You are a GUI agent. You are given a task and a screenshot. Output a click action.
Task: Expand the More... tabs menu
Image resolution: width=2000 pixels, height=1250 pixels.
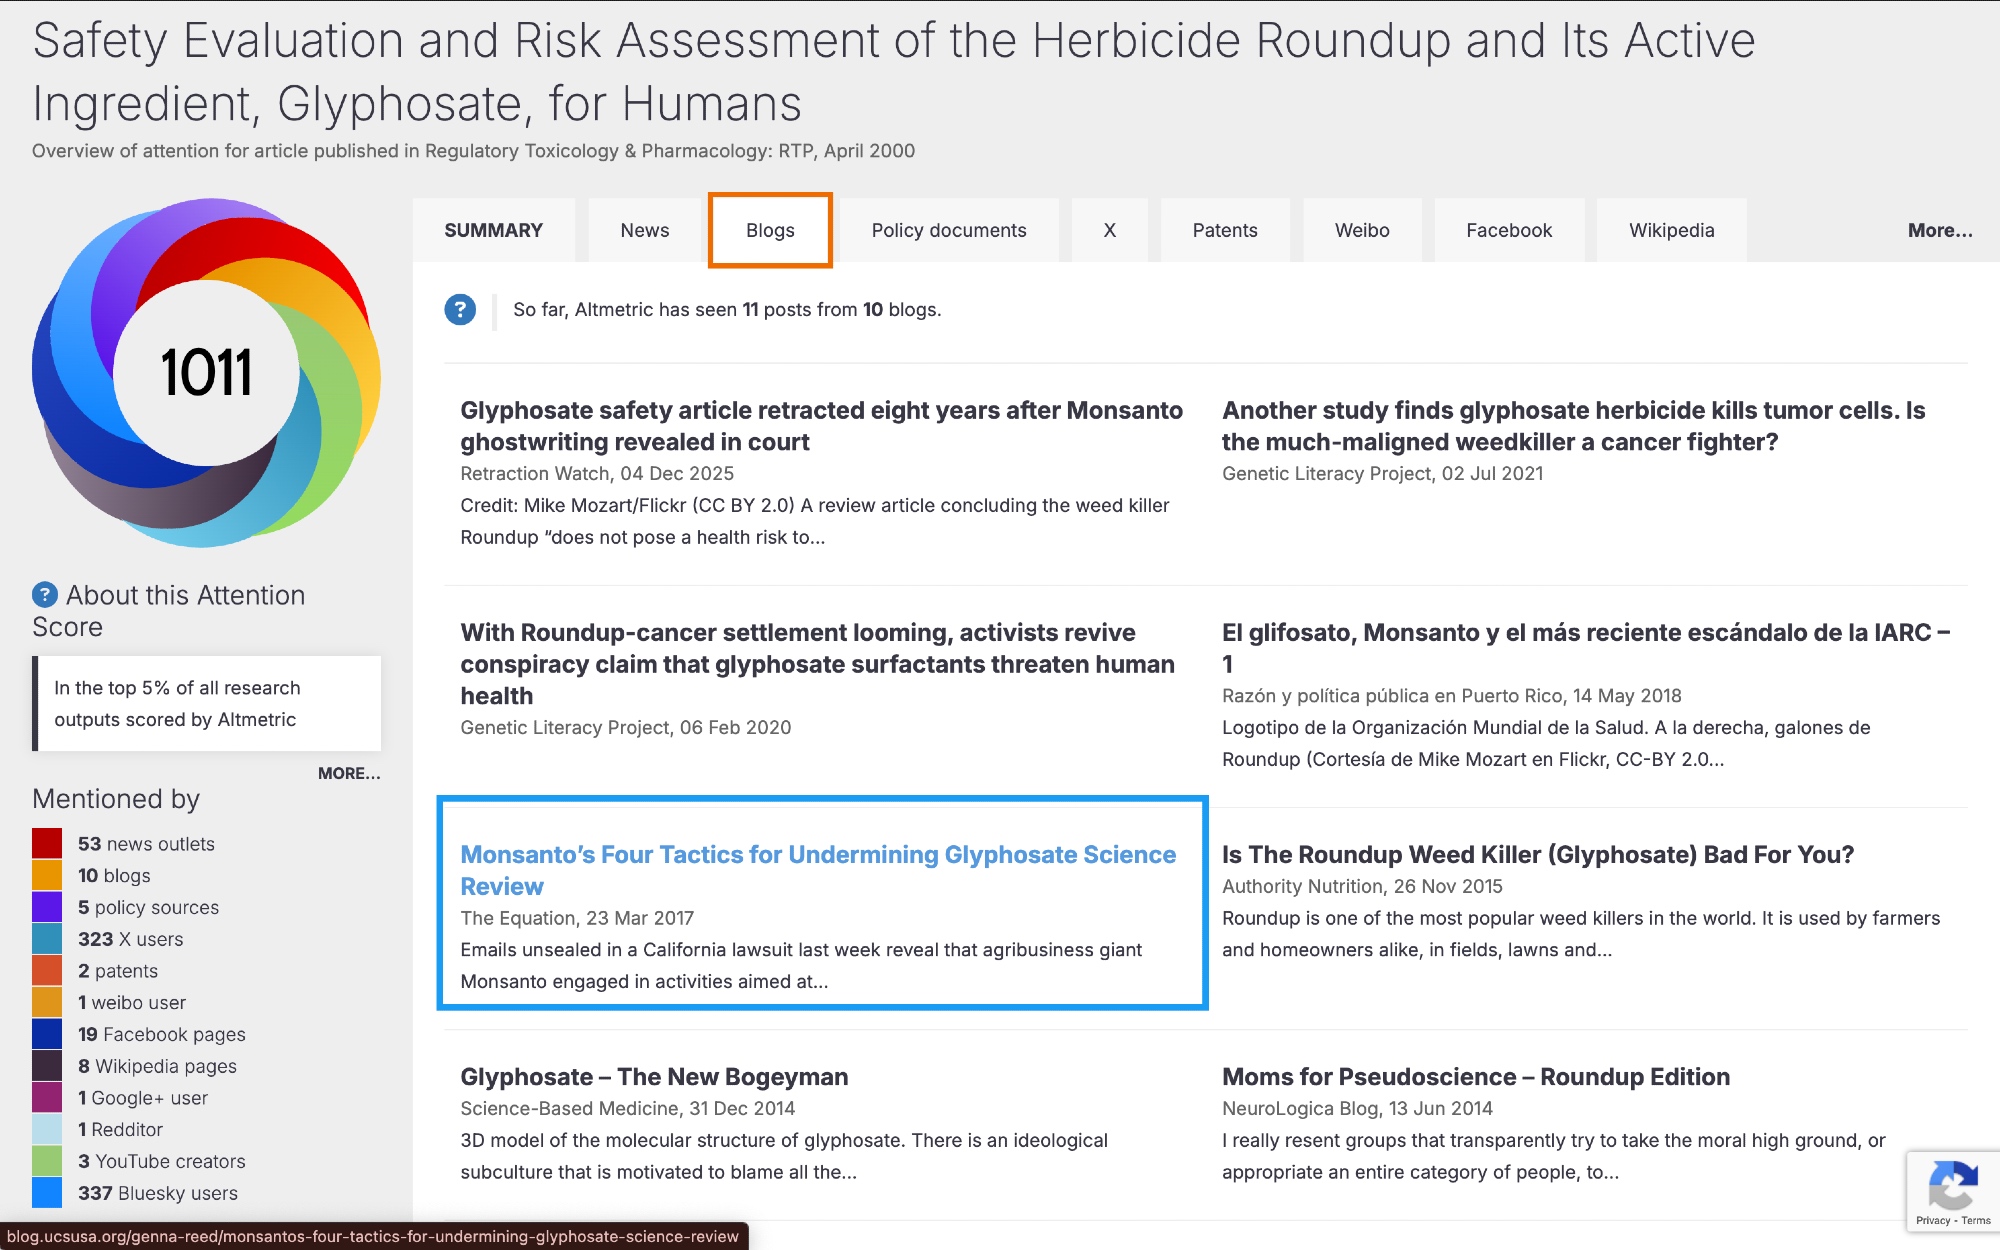tap(1939, 230)
